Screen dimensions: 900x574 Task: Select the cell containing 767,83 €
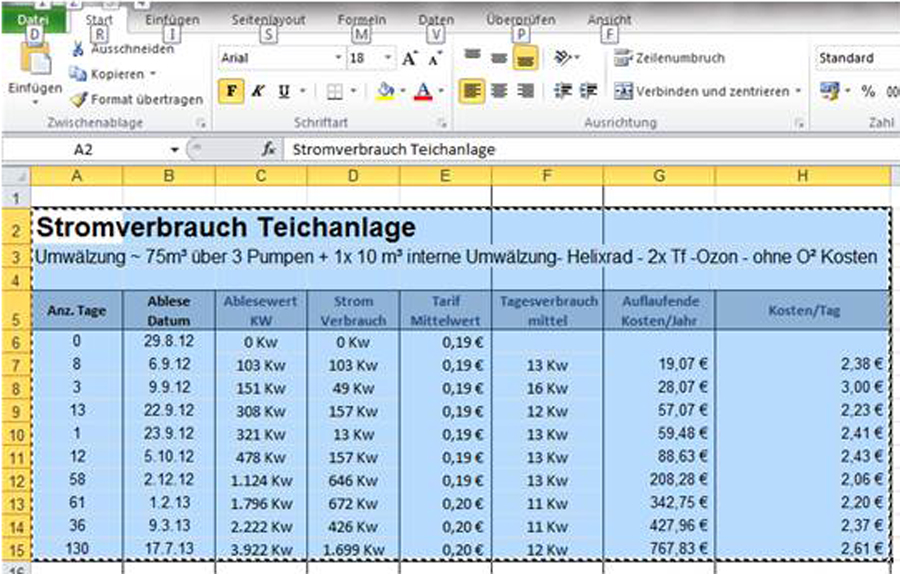659,548
